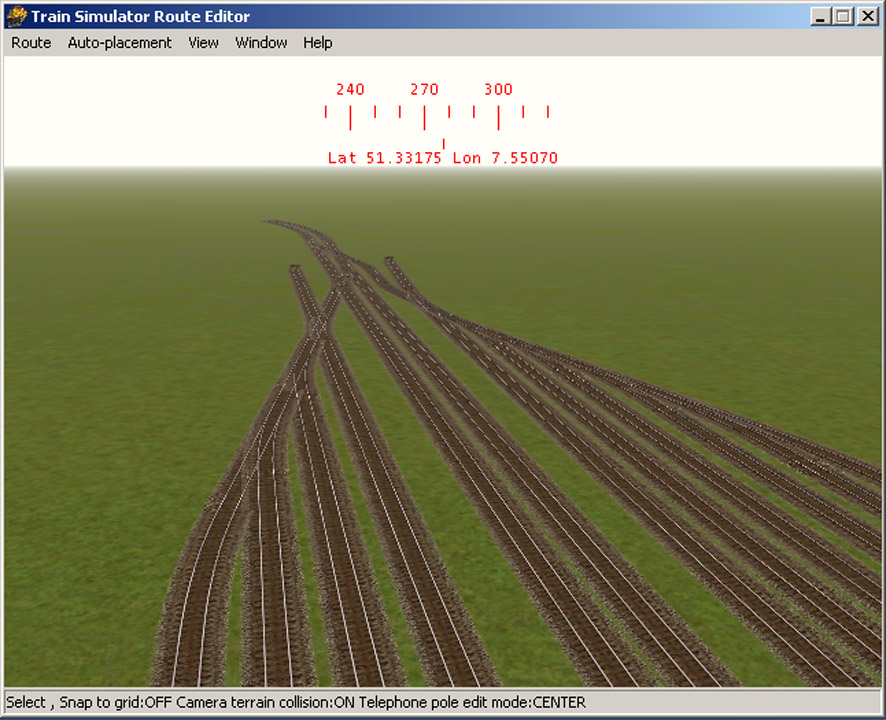The width and height of the screenshot is (886, 720).
Task: Click the Train Simulator Route Editor title text
Action: coord(140,16)
